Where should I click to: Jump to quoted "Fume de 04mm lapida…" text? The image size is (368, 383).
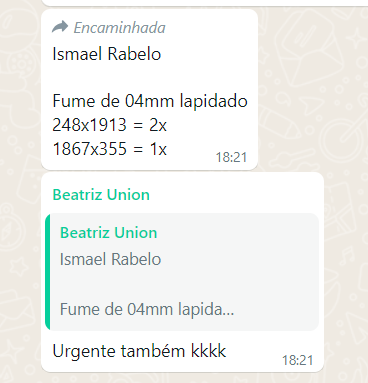pyautogui.click(x=147, y=309)
